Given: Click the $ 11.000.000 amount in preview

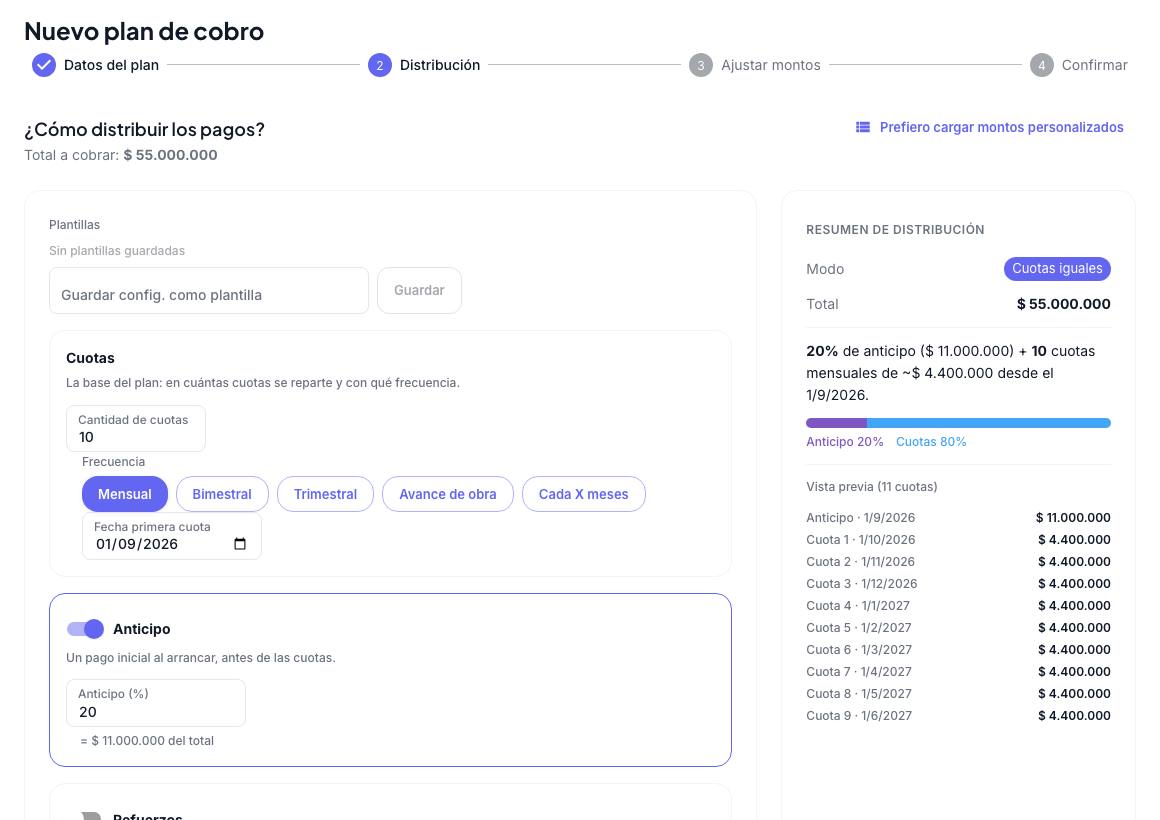Looking at the screenshot, I should [x=1073, y=518].
